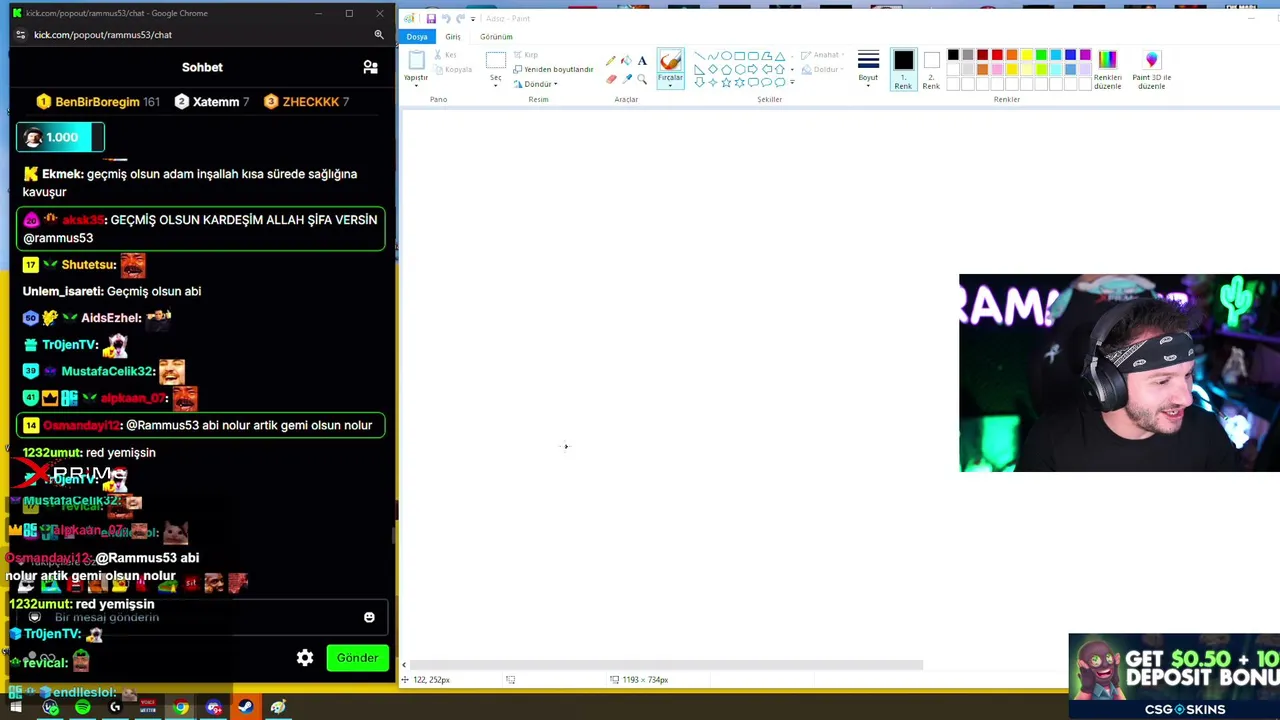Click the Yapıştır paste clipboard icon

coord(416,61)
